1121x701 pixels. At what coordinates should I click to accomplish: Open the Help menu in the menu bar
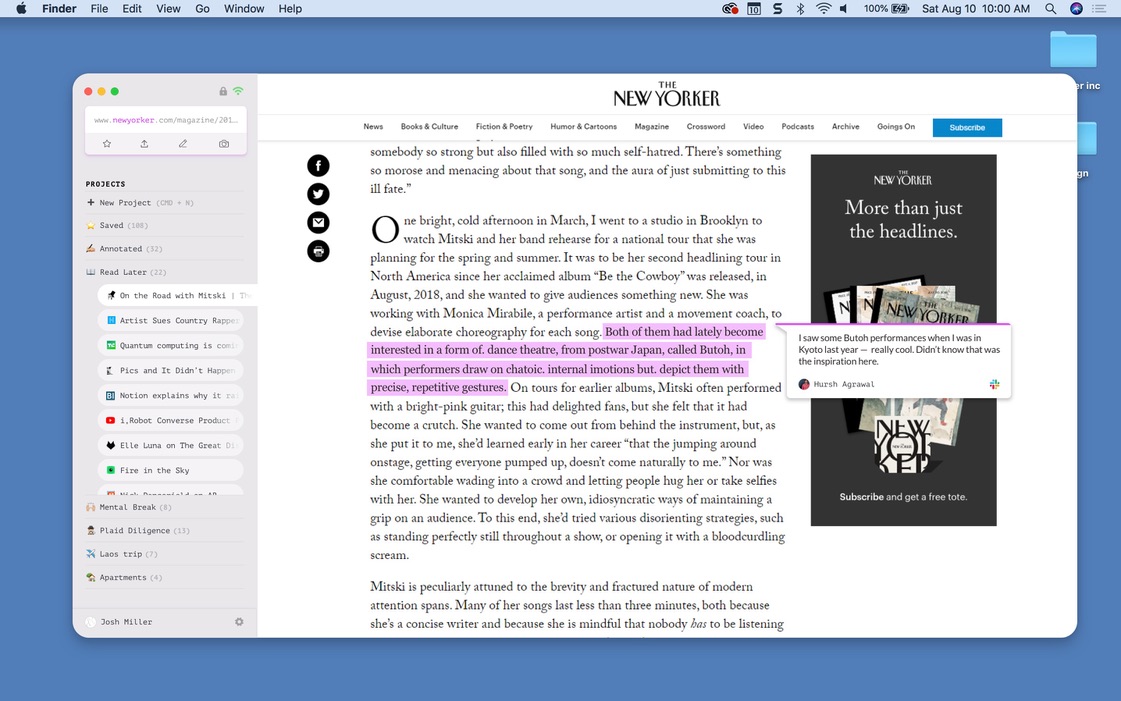click(290, 9)
